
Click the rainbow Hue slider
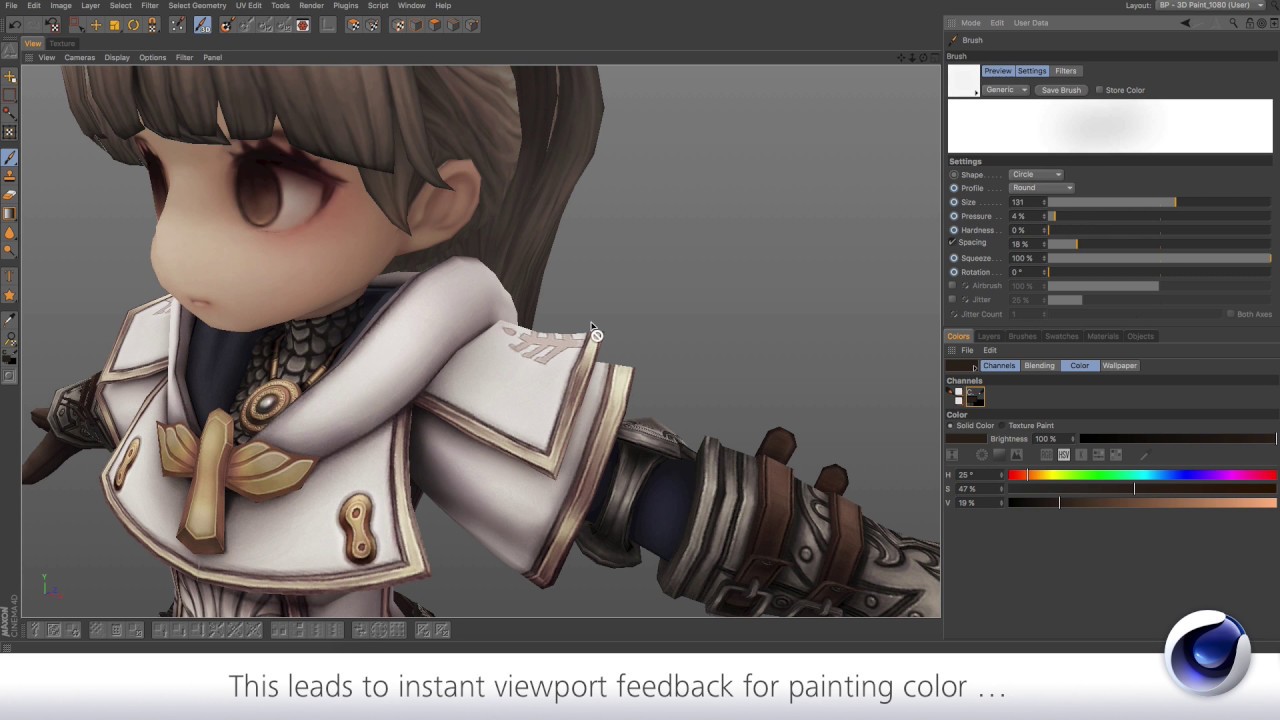1142,475
